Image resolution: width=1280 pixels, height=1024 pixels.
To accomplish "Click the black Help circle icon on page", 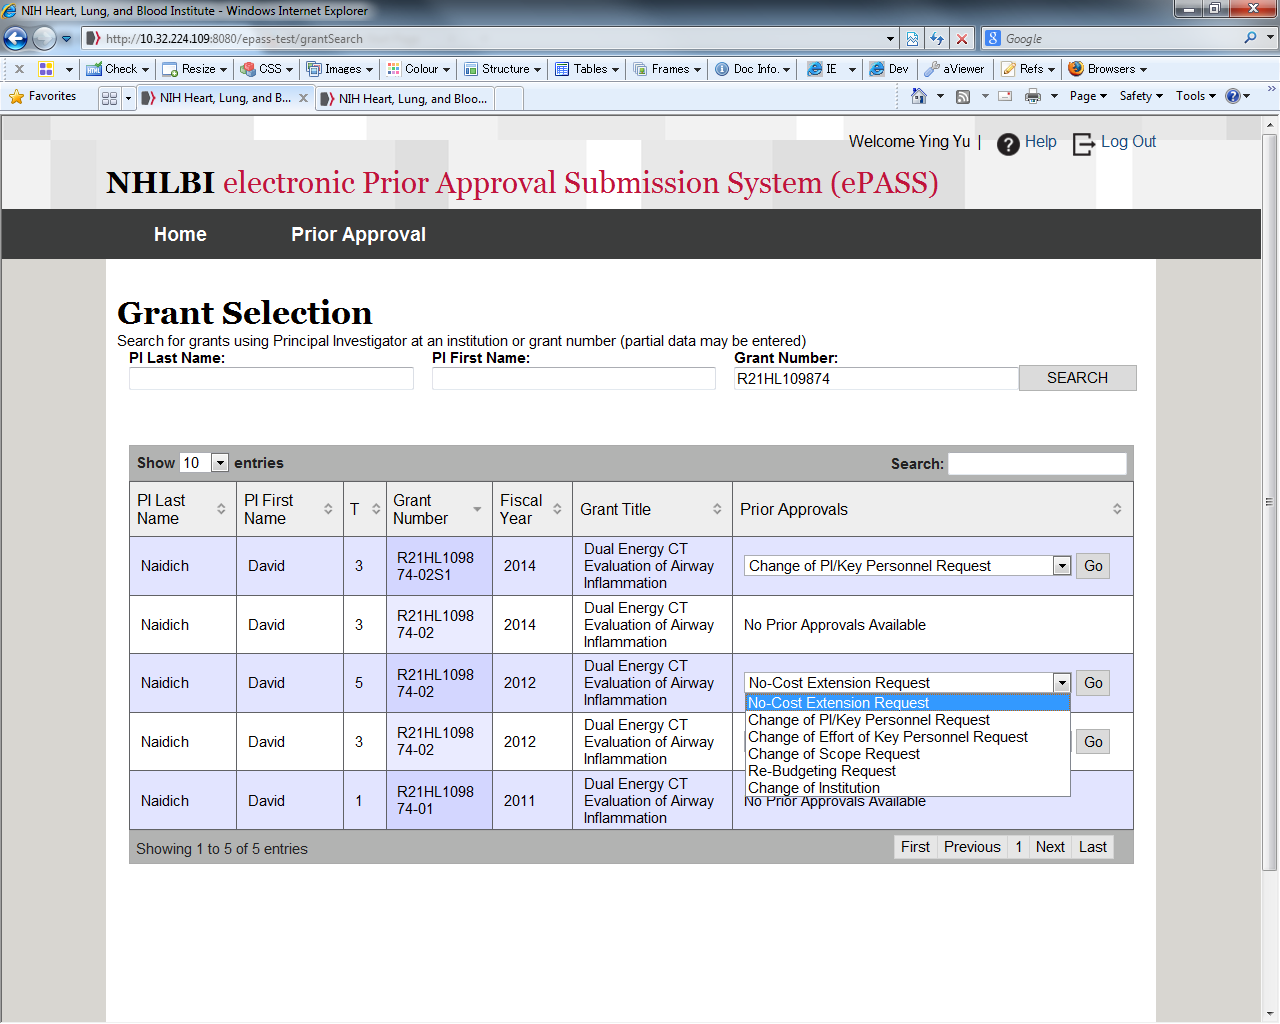I will pos(1008,144).
